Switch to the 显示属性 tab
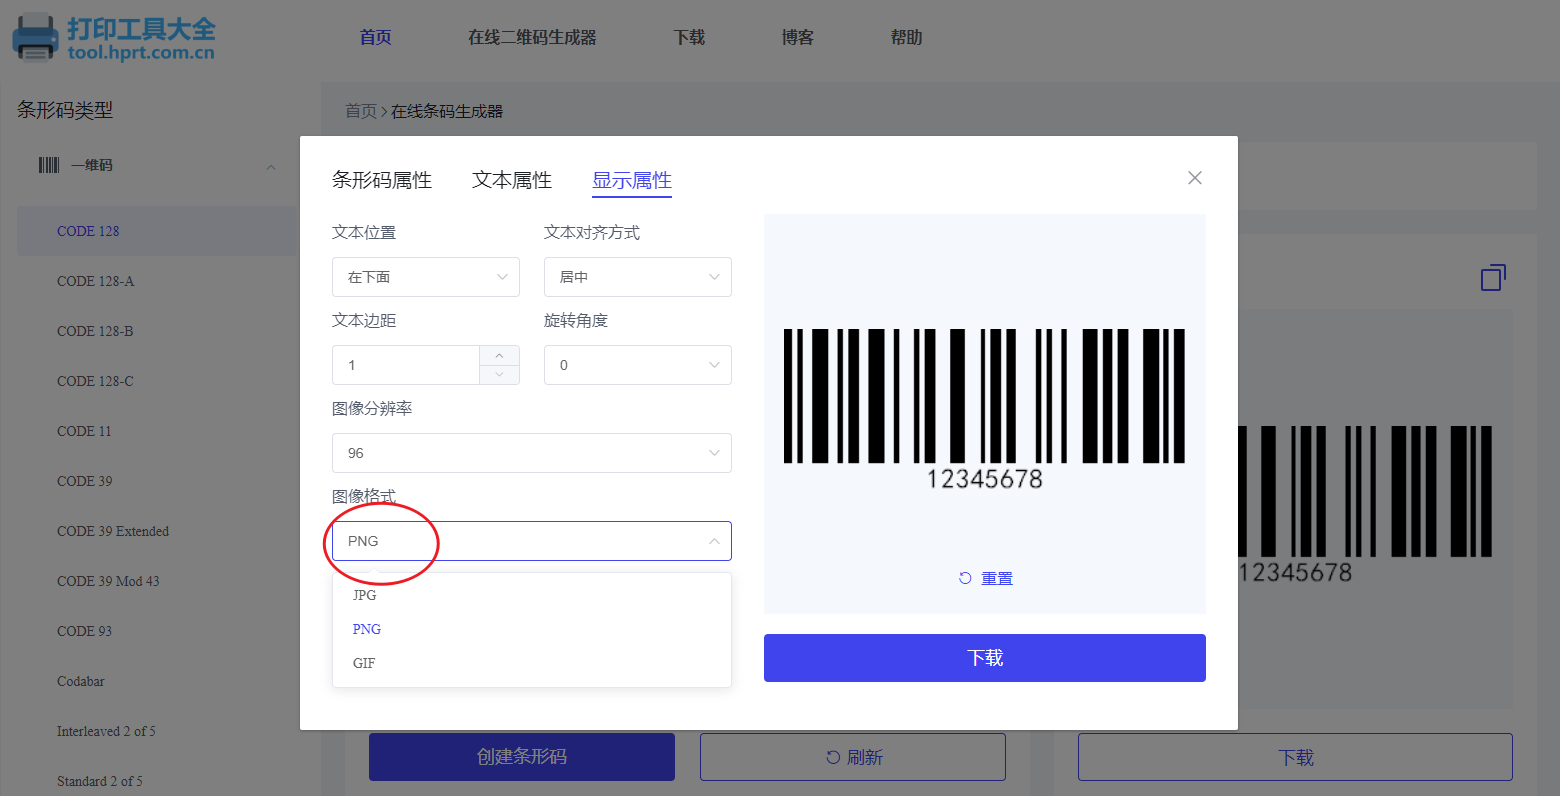Image resolution: width=1560 pixels, height=796 pixels. 632,180
